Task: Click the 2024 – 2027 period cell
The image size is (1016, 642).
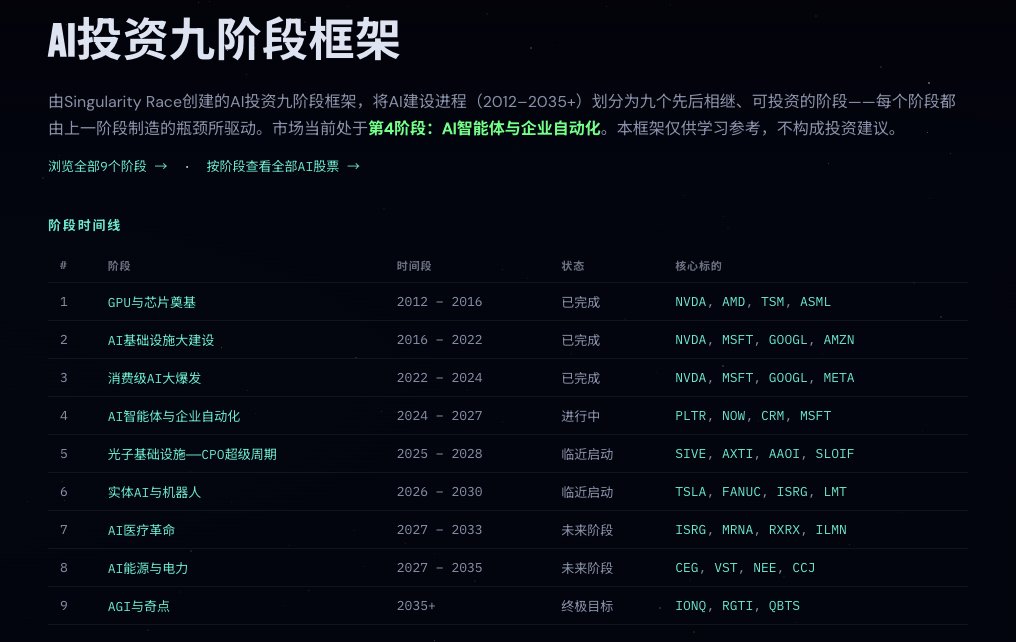Action: (x=439, y=416)
